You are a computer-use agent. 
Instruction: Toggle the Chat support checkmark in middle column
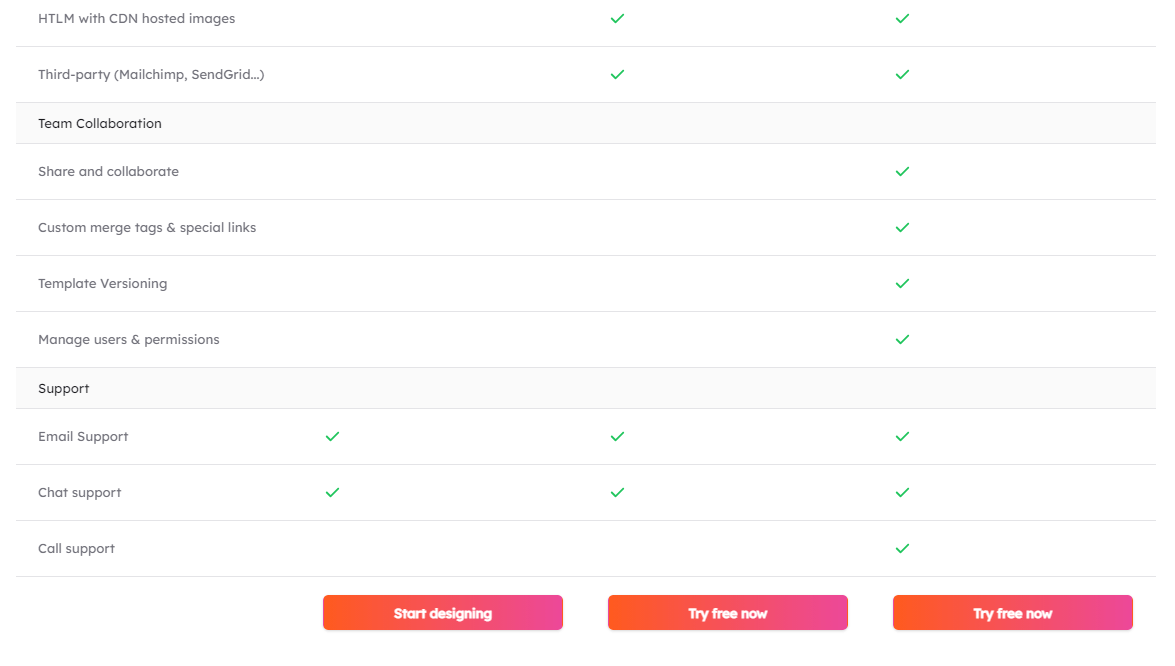[x=617, y=492]
